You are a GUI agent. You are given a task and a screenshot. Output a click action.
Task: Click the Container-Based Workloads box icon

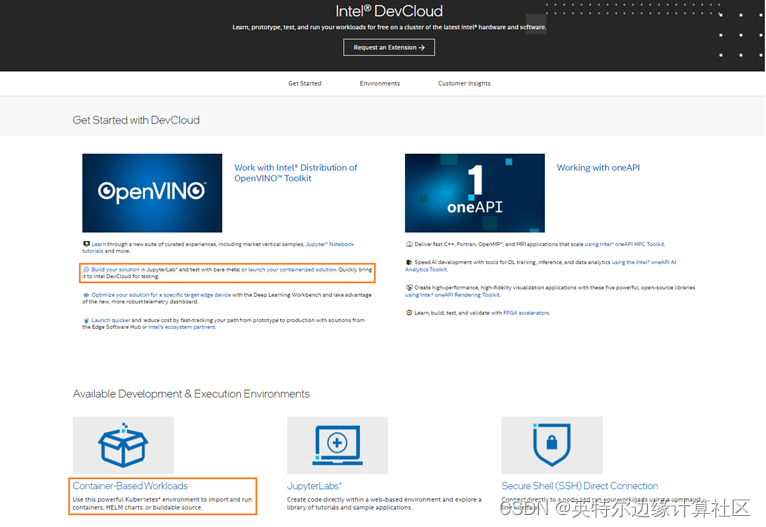[x=123, y=445]
